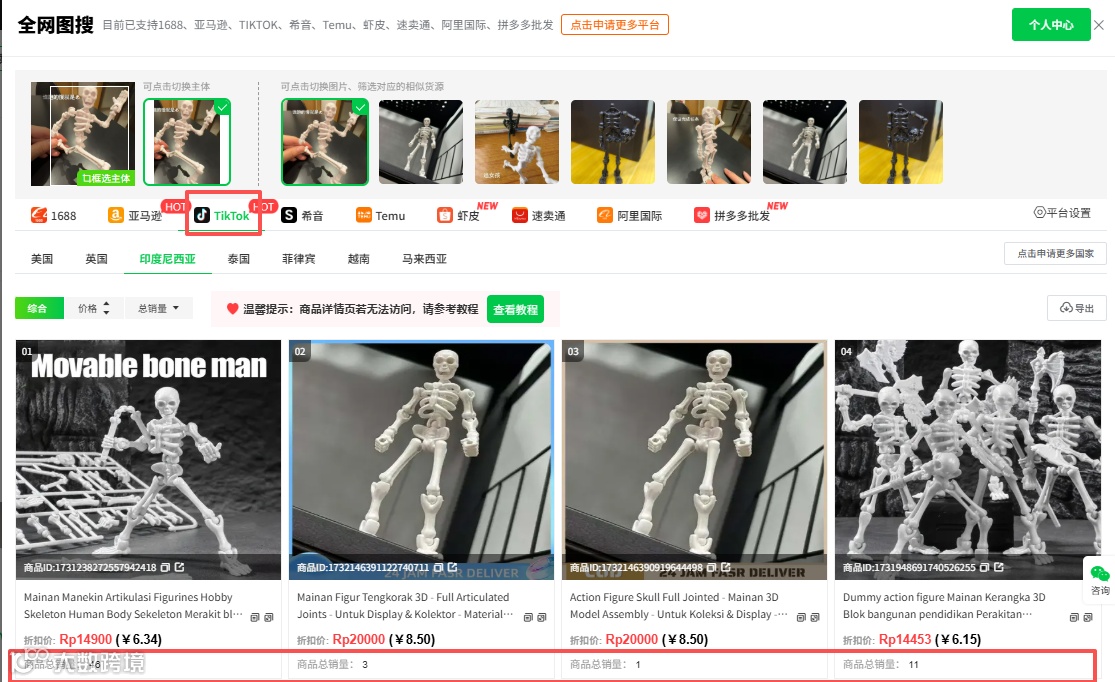This screenshot has width=1115, height=682.
Task: Copy product ID 1731238272557942418
Action: click(x=165, y=568)
